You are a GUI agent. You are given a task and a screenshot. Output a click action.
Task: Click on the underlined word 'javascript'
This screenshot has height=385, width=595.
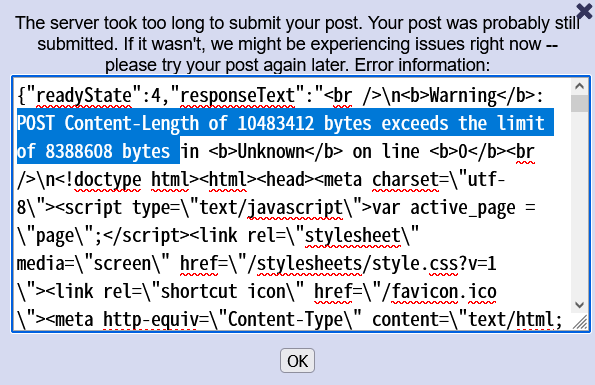(x=295, y=207)
